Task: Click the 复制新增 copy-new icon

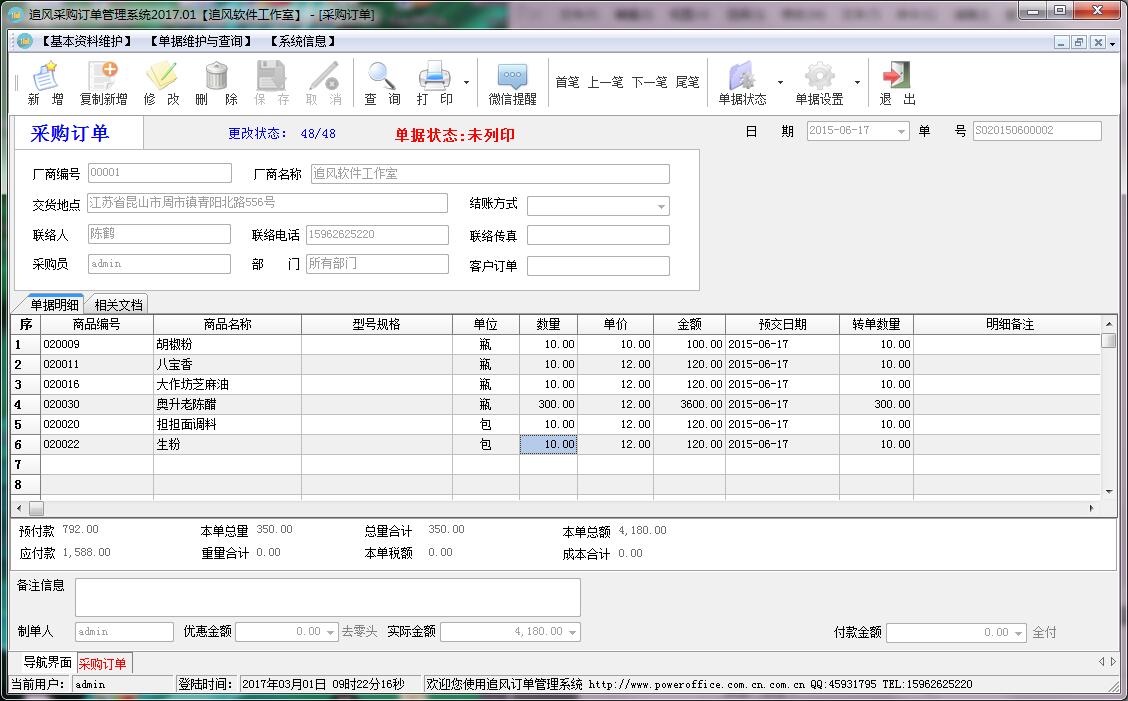Action: (x=103, y=77)
